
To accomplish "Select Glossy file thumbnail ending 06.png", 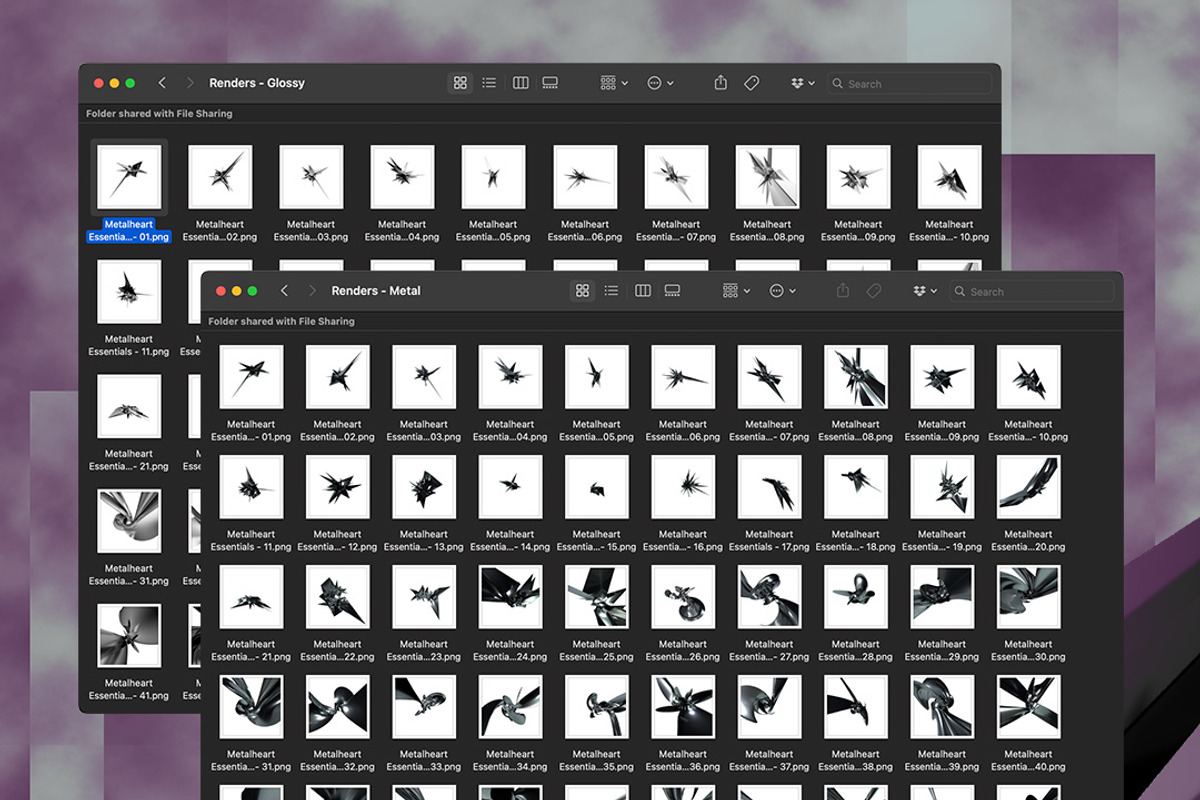I will [585, 177].
